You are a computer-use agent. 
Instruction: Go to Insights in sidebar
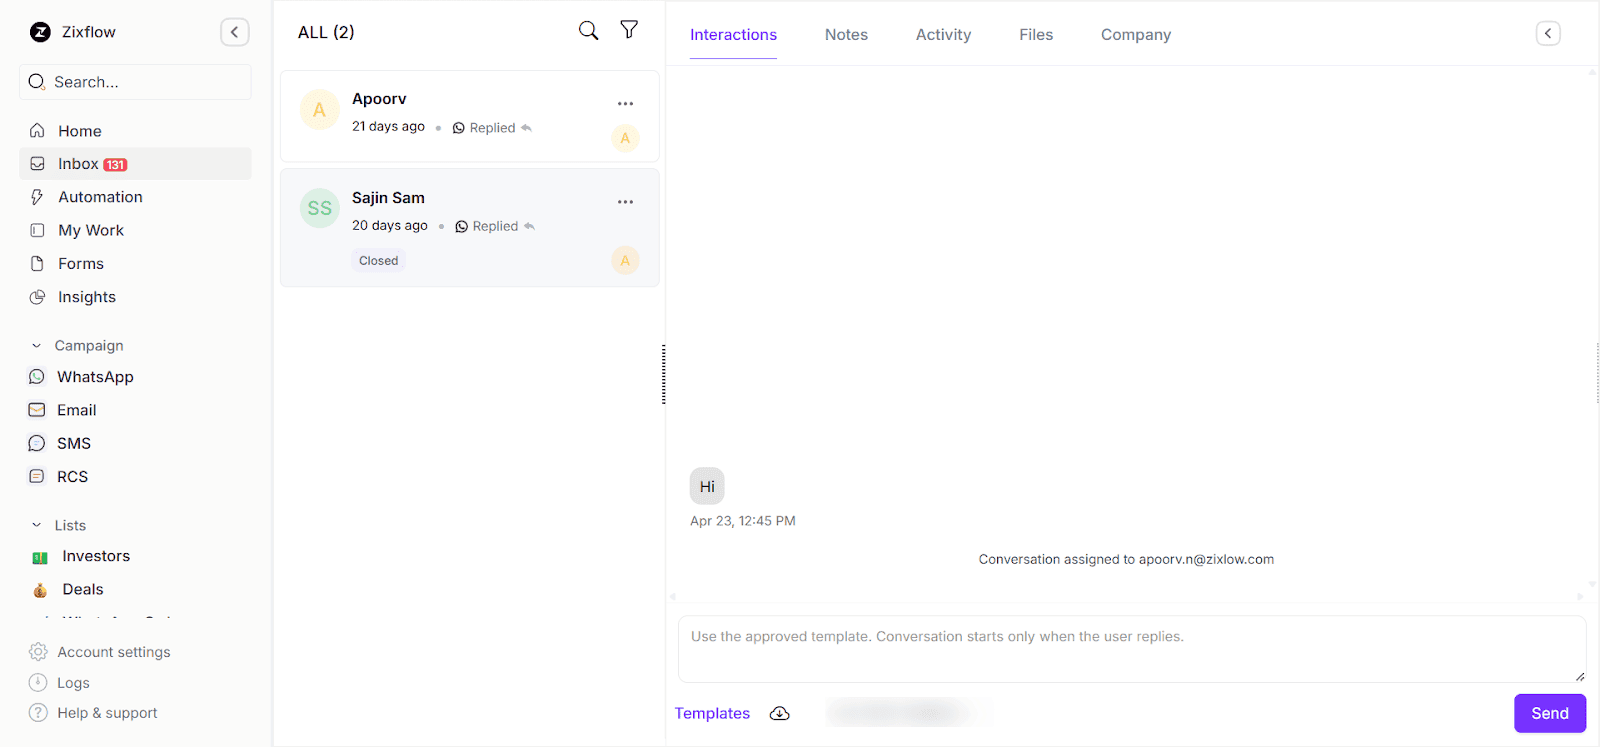pyautogui.click(x=86, y=297)
